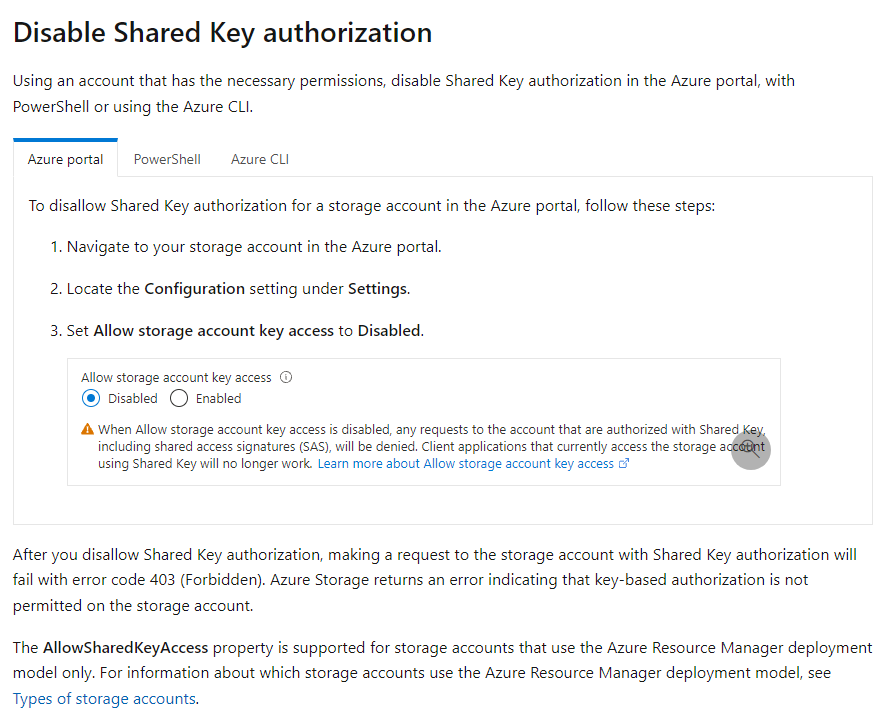Click the bold Settings word in step 2
The height and width of the screenshot is (722, 888).
[377, 288]
